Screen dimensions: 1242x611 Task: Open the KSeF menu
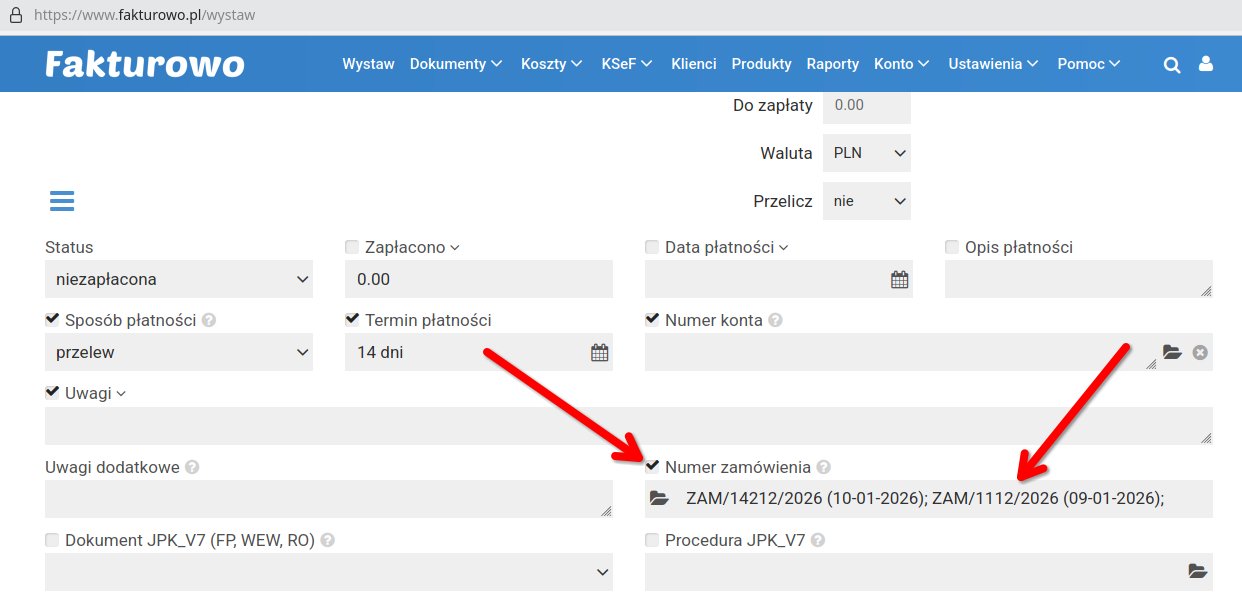pyautogui.click(x=626, y=64)
